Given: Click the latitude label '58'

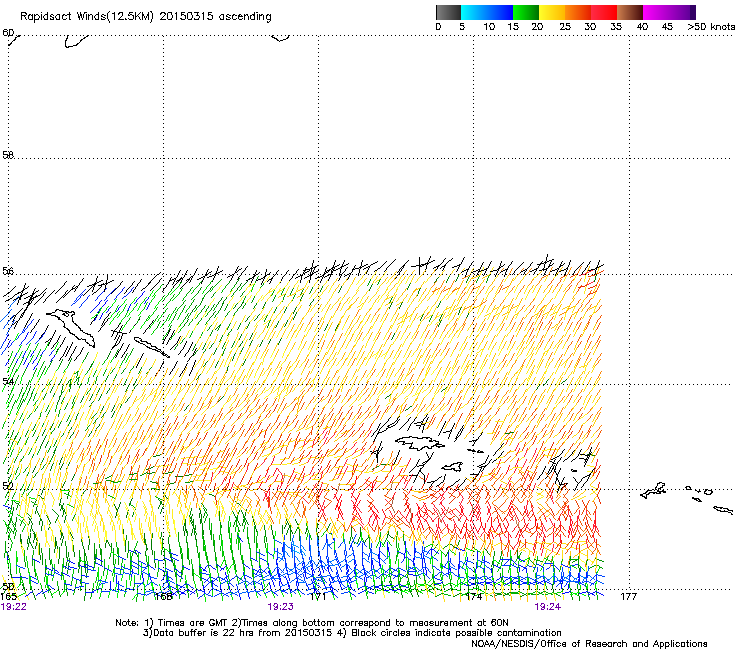Looking at the screenshot, I should point(8,155).
